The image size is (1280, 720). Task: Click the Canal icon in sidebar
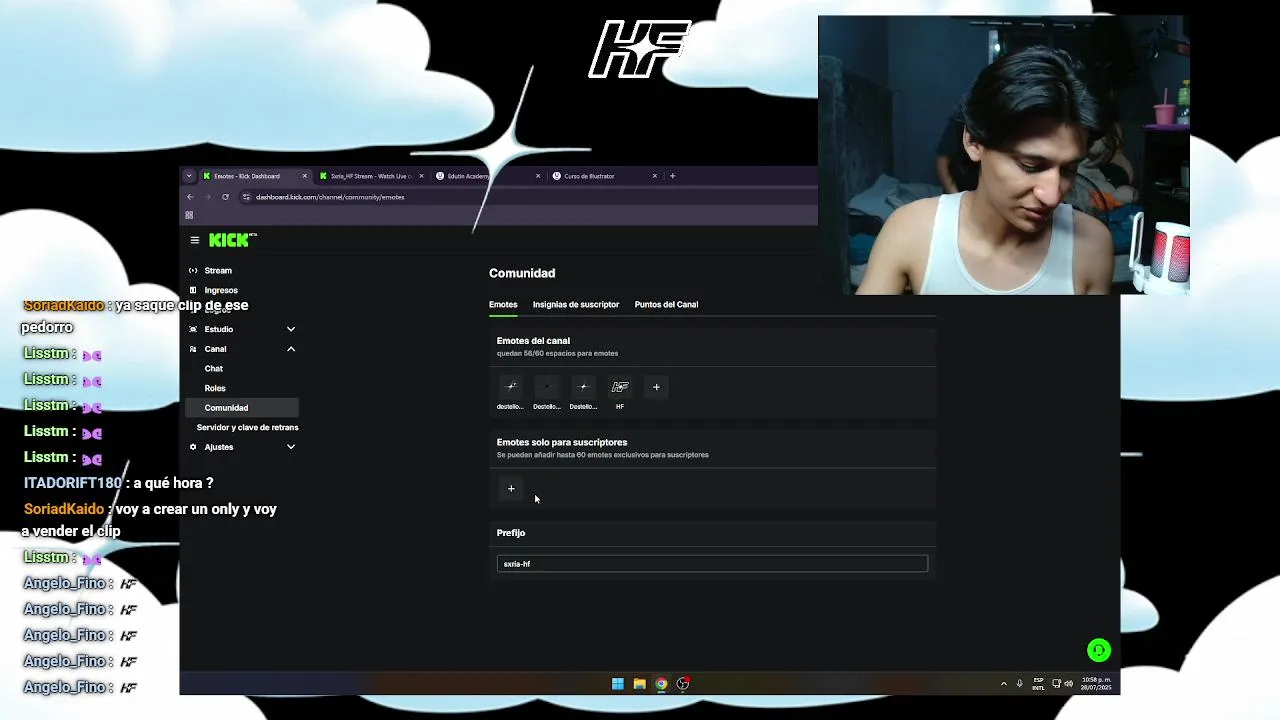pos(193,349)
